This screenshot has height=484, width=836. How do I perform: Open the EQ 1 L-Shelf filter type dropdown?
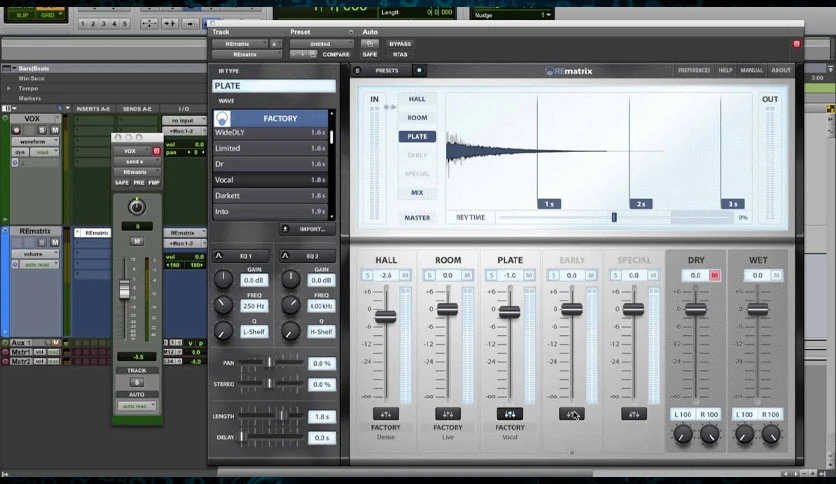[254, 332]
